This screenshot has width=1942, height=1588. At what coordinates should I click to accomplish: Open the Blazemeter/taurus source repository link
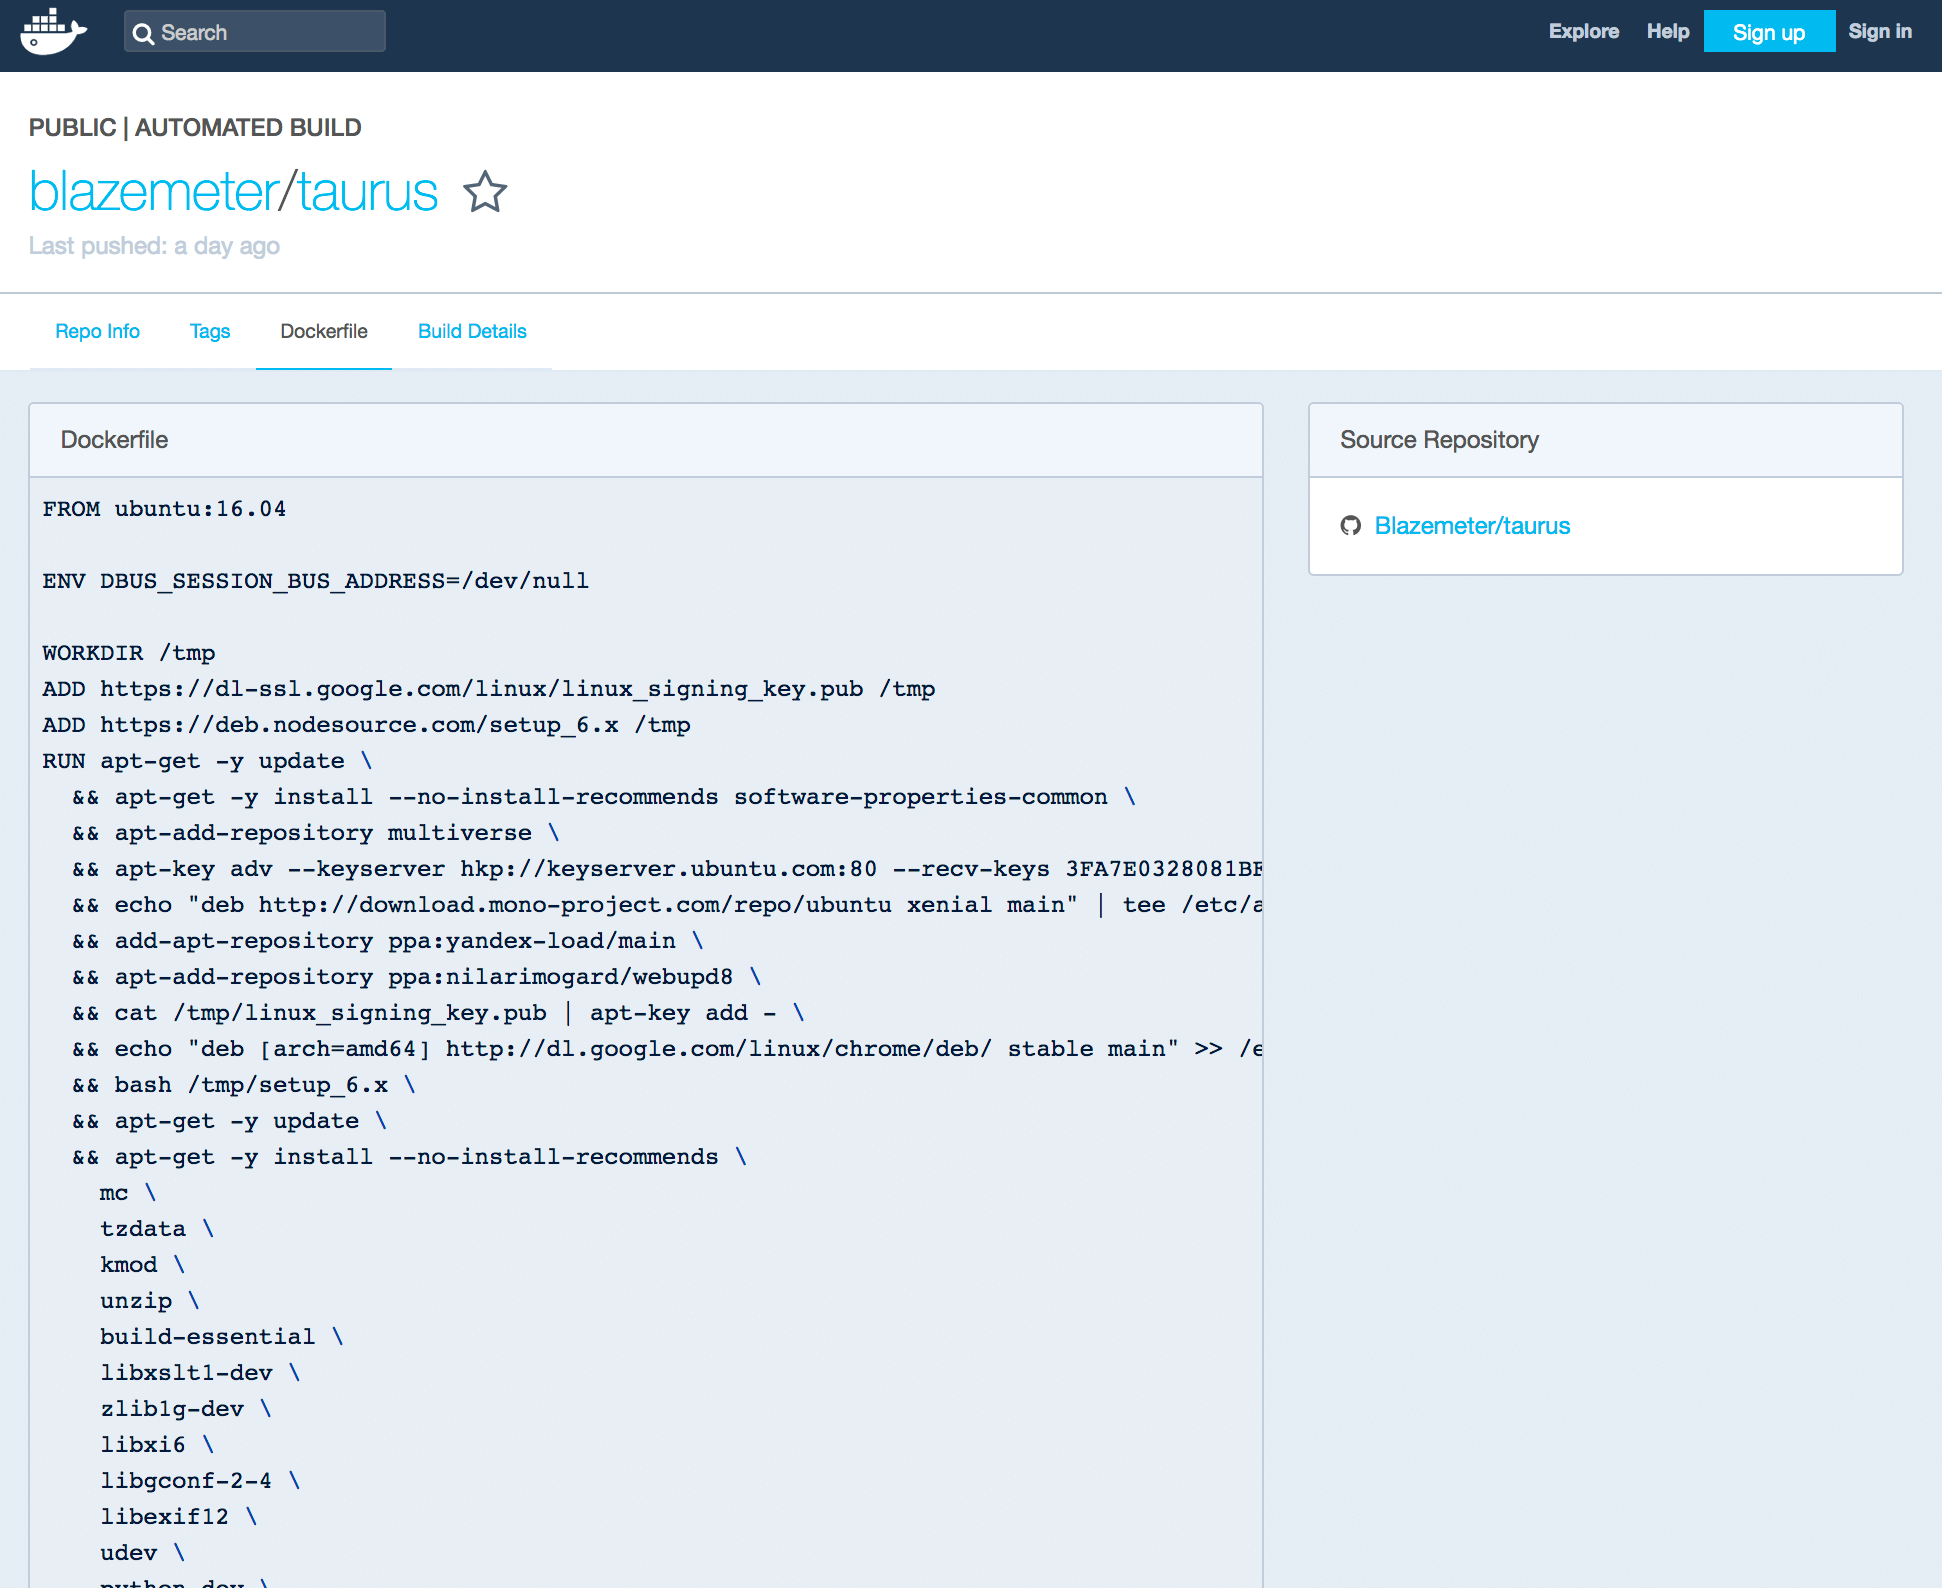pos(1472,526)
